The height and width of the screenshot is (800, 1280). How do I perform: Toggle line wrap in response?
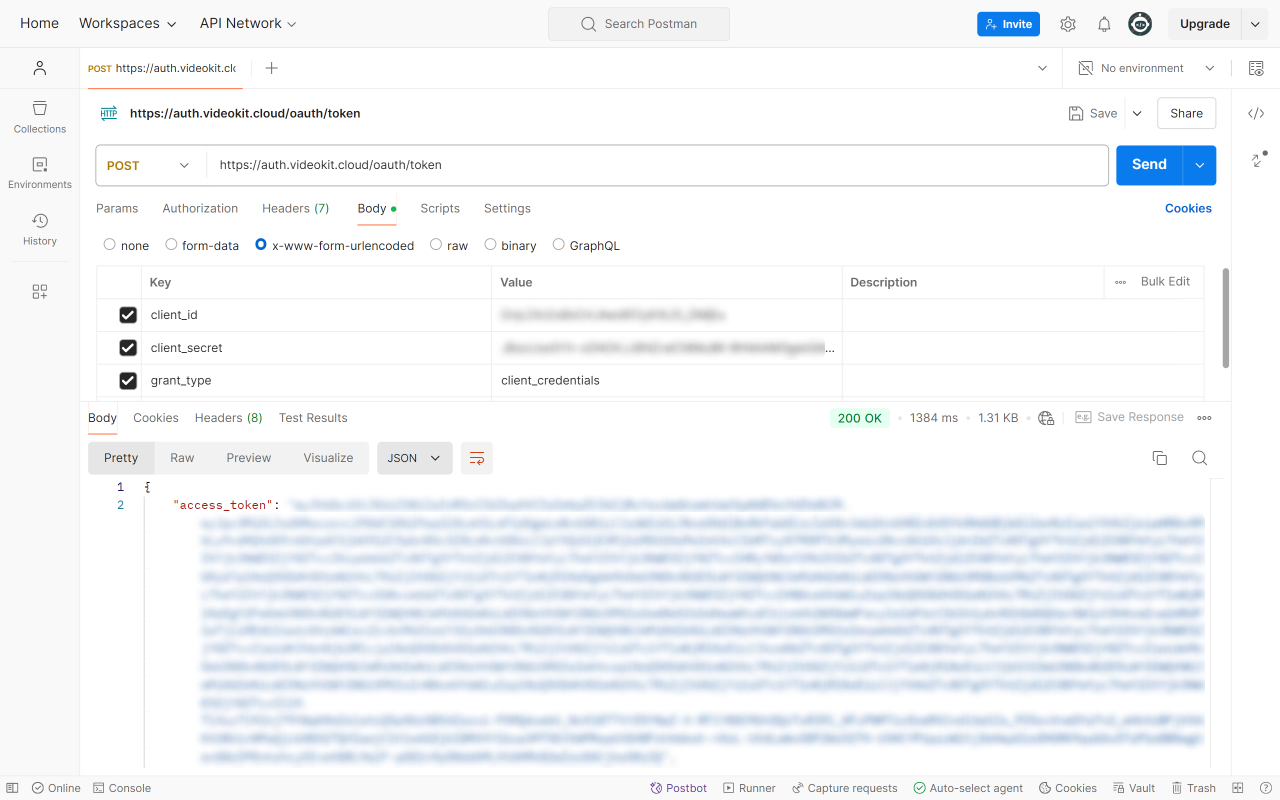[x=477, y=458]
